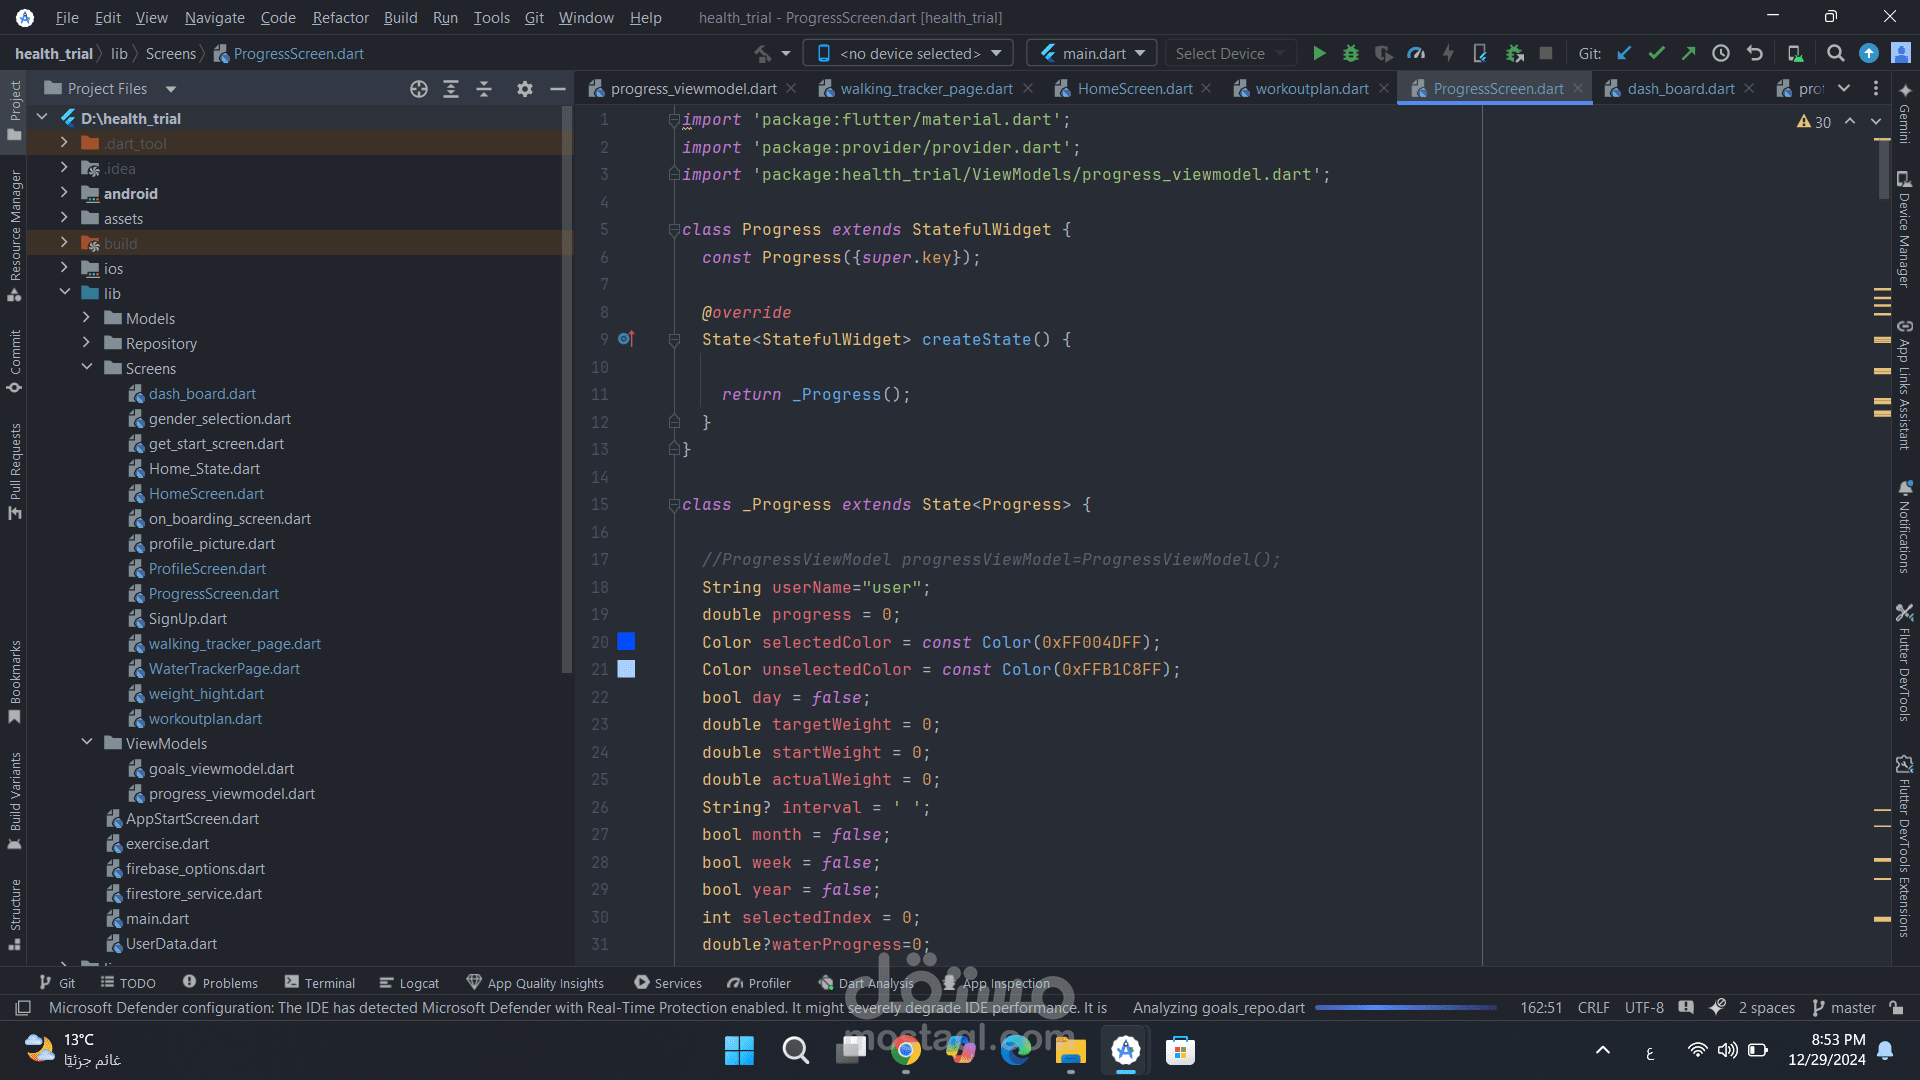Open the no device selected dropdown

click(909, 53)
